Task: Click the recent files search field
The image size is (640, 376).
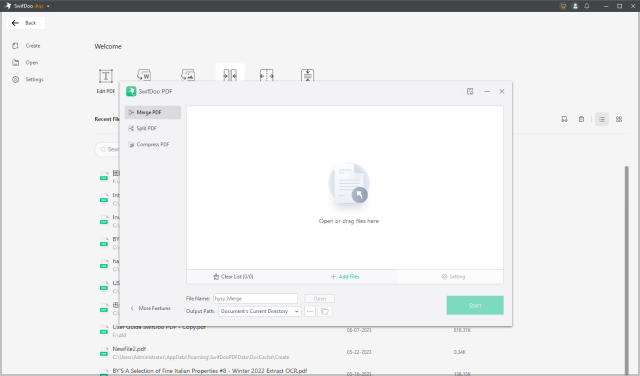Action: point(107,149)
